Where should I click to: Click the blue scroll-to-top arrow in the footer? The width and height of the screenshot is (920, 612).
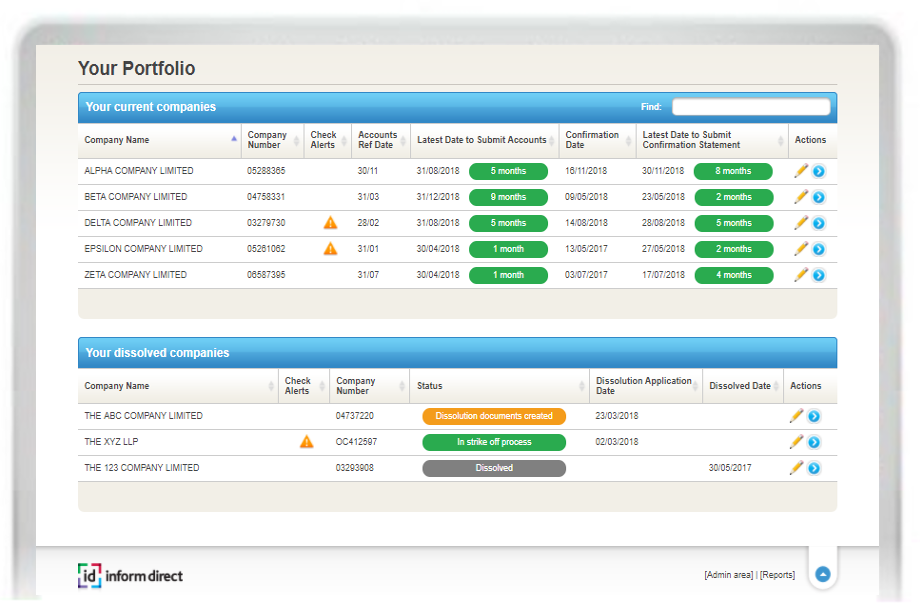coord(823,574)
